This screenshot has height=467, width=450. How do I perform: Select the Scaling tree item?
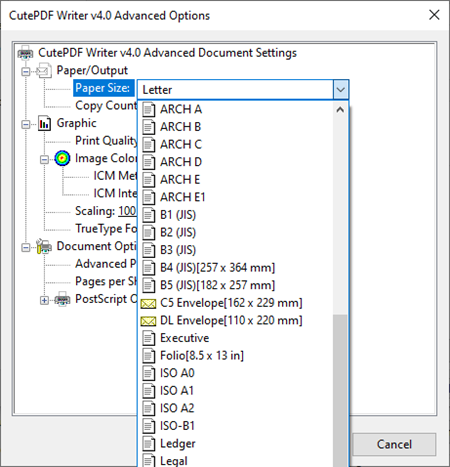coord(105,211)
